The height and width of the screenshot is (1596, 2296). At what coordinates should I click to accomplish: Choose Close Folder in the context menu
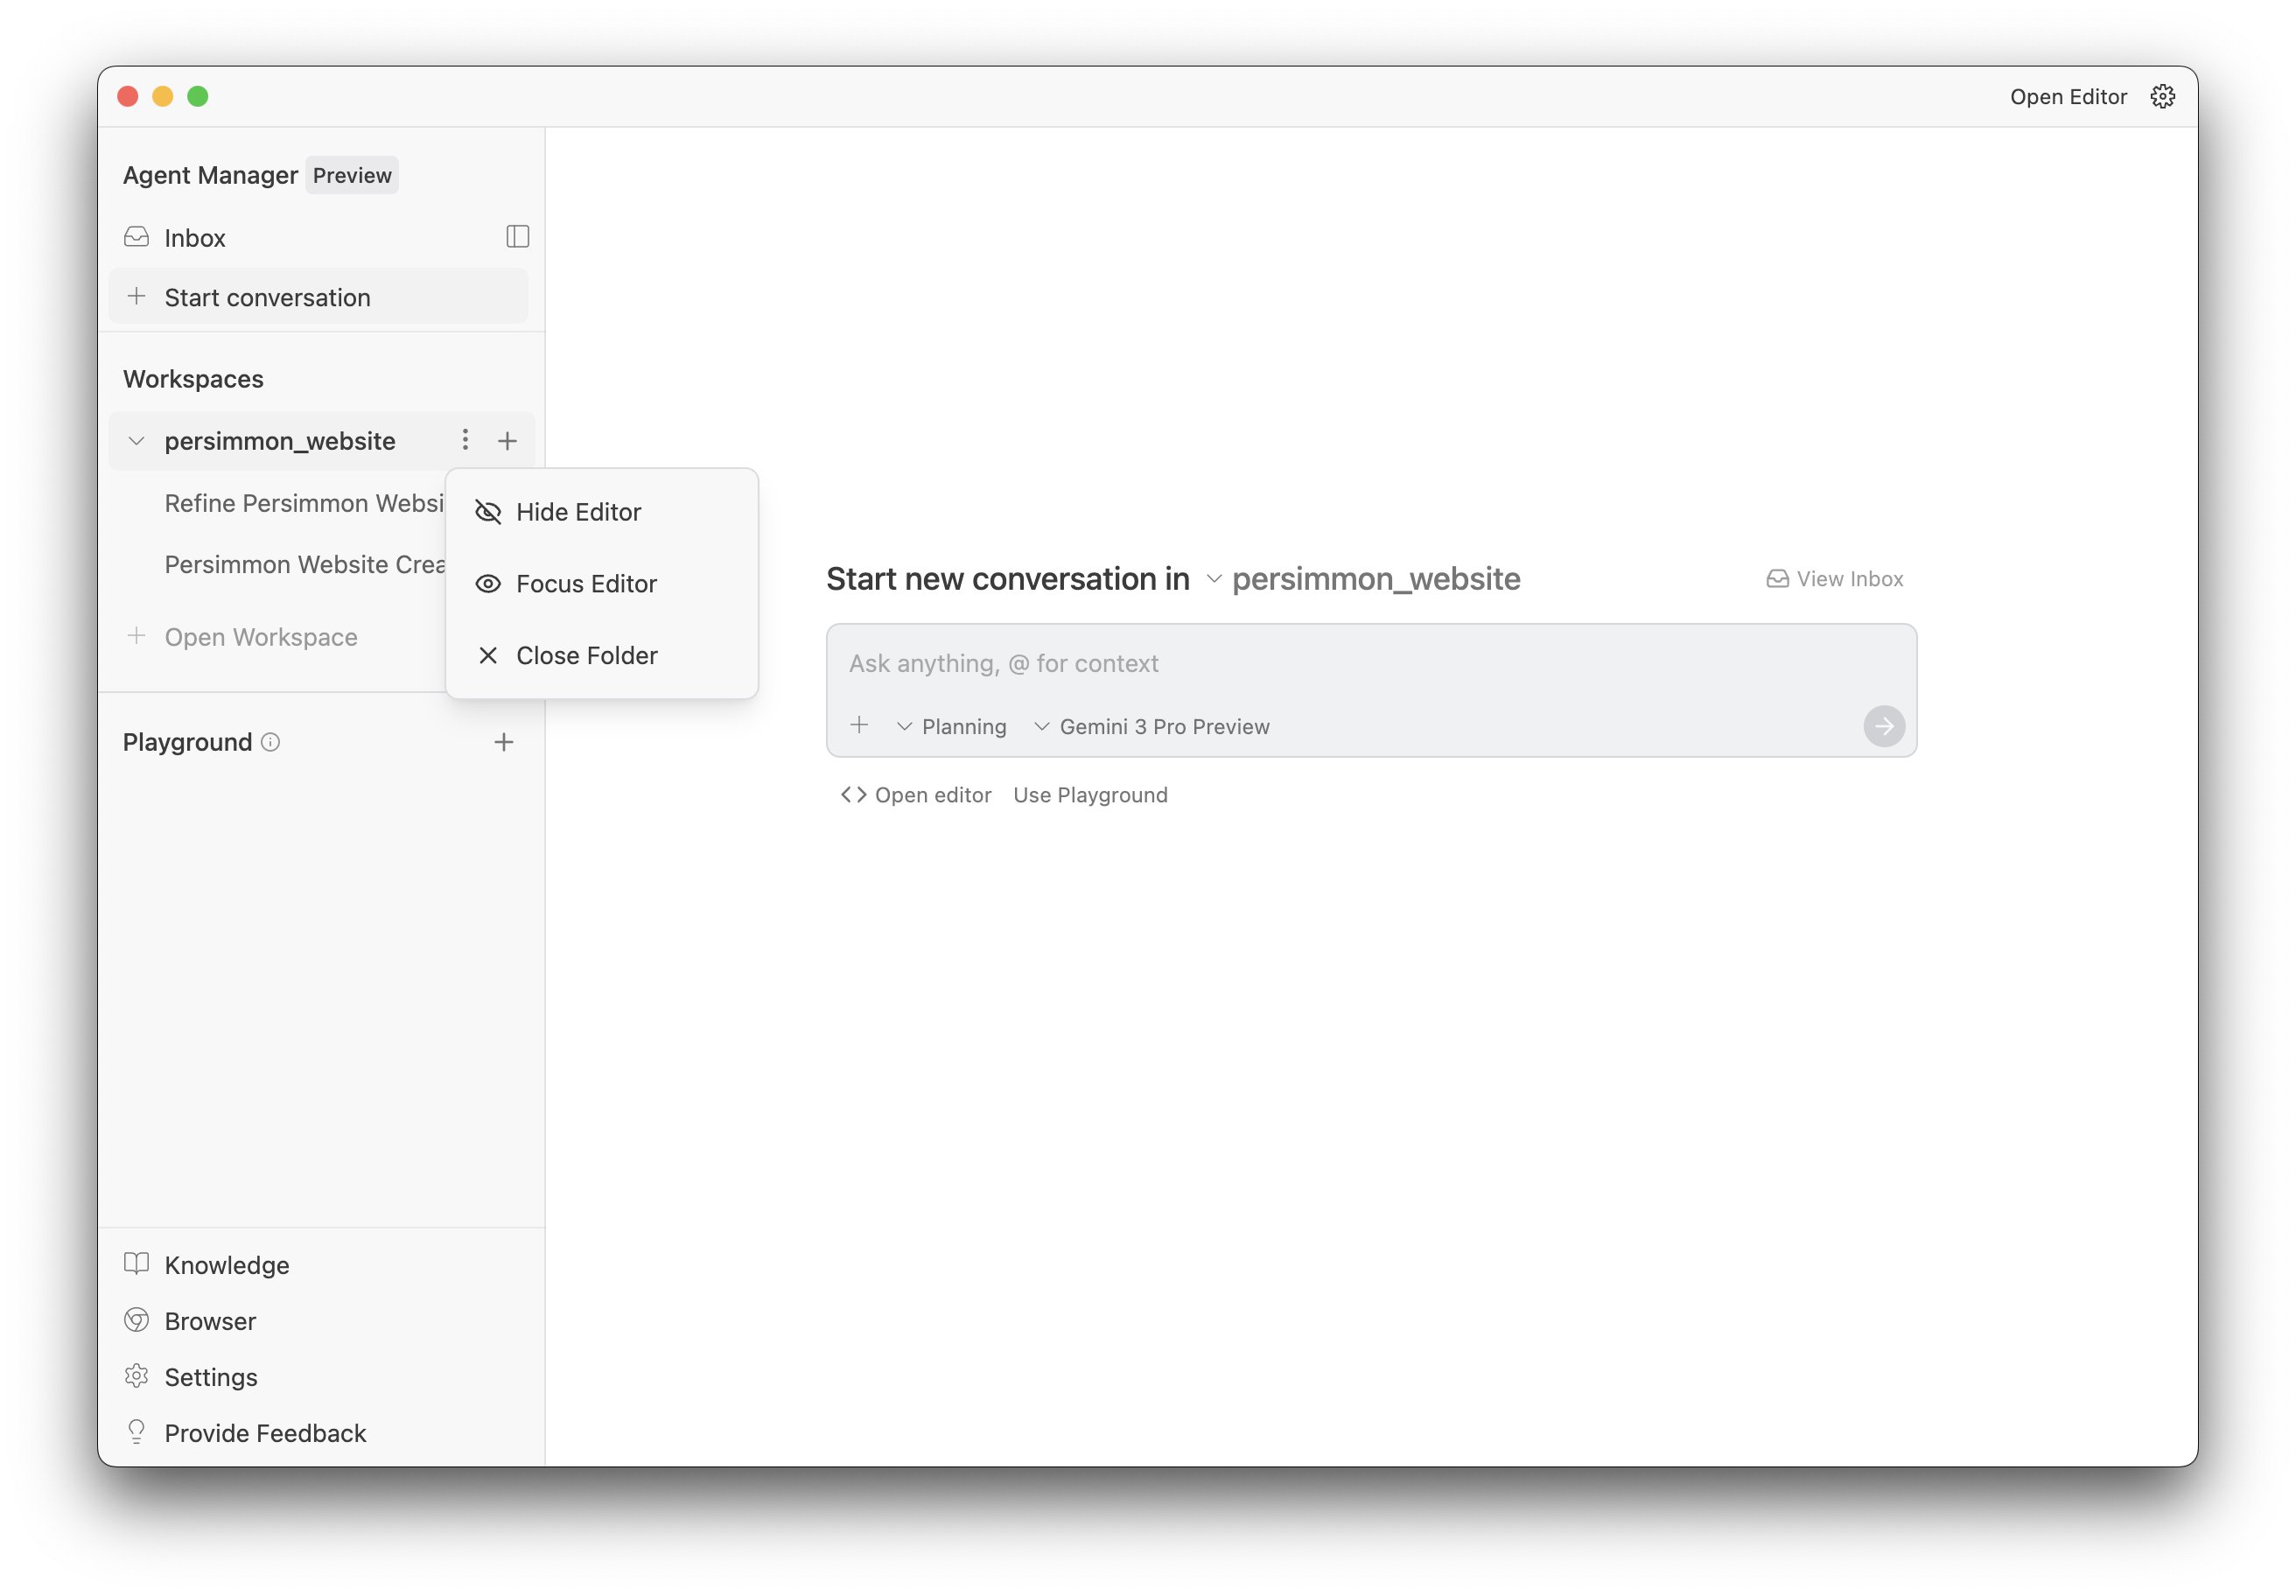point(587,655)
